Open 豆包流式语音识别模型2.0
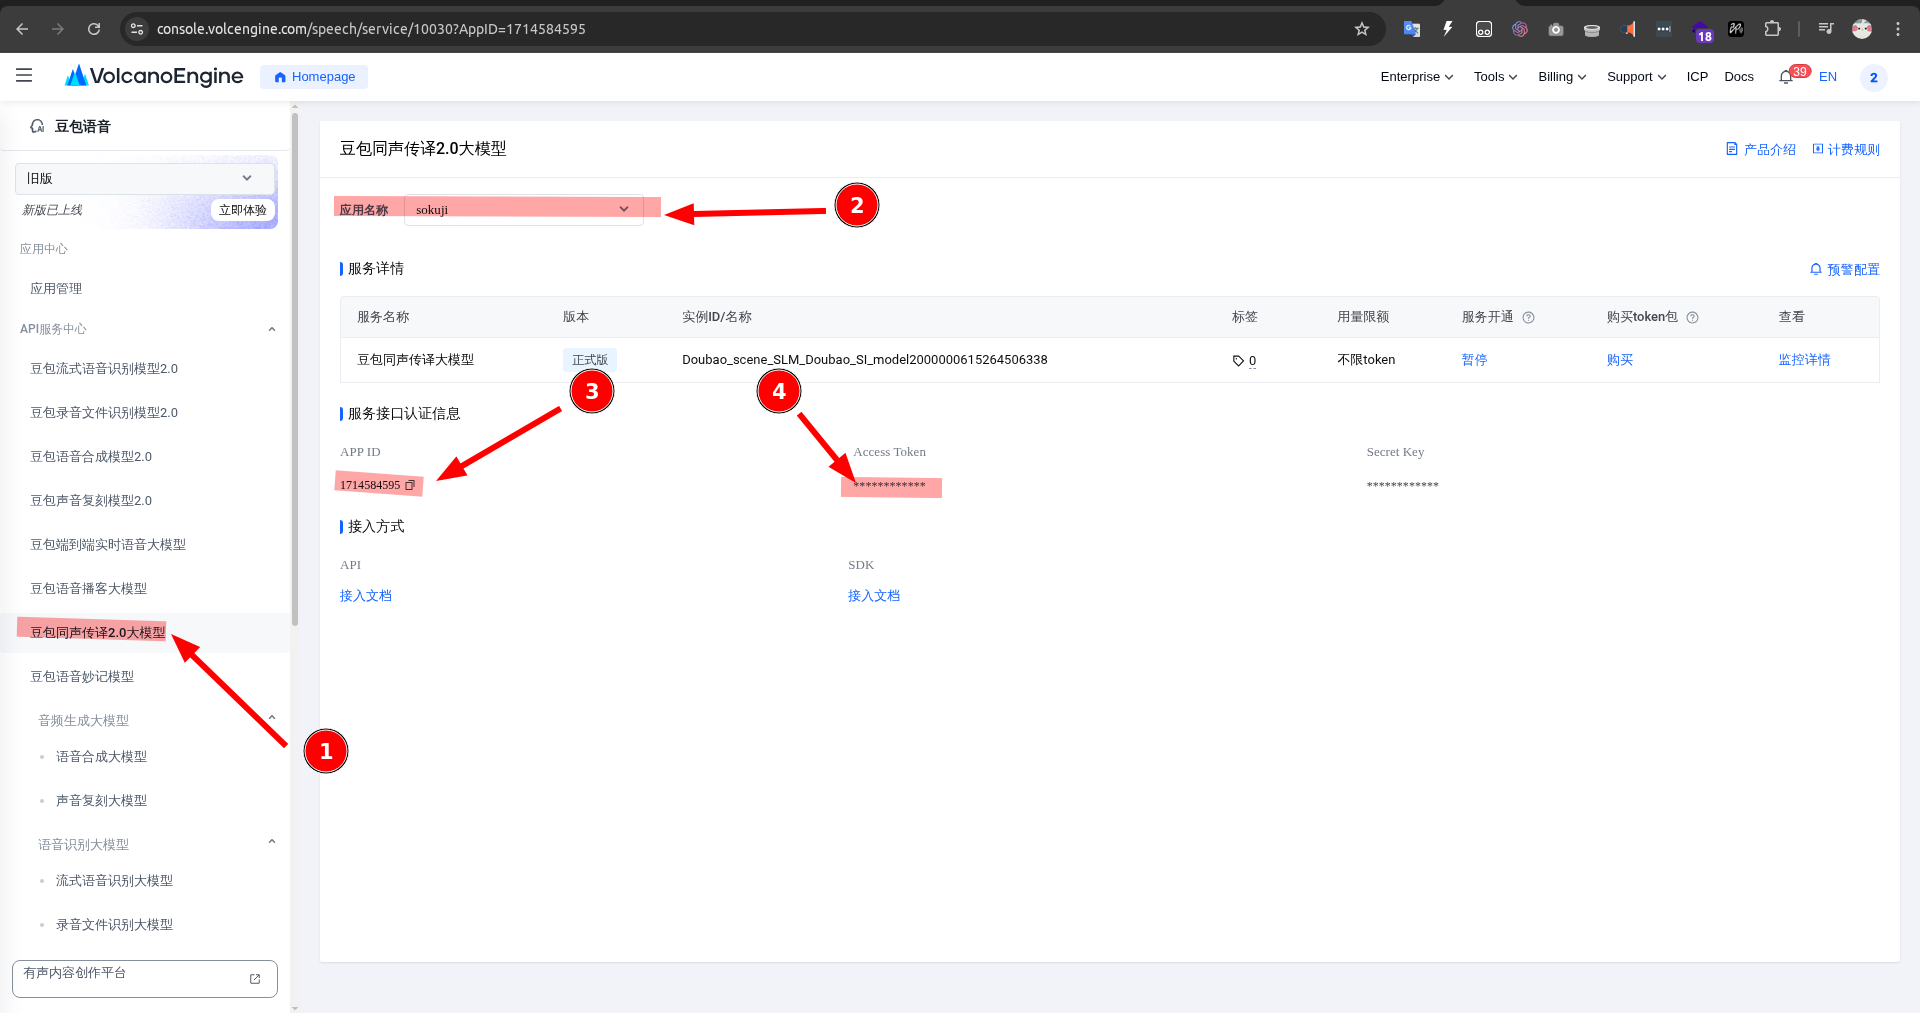The width and height of the screenshot is (1920, 1013). tap(104, 369)
